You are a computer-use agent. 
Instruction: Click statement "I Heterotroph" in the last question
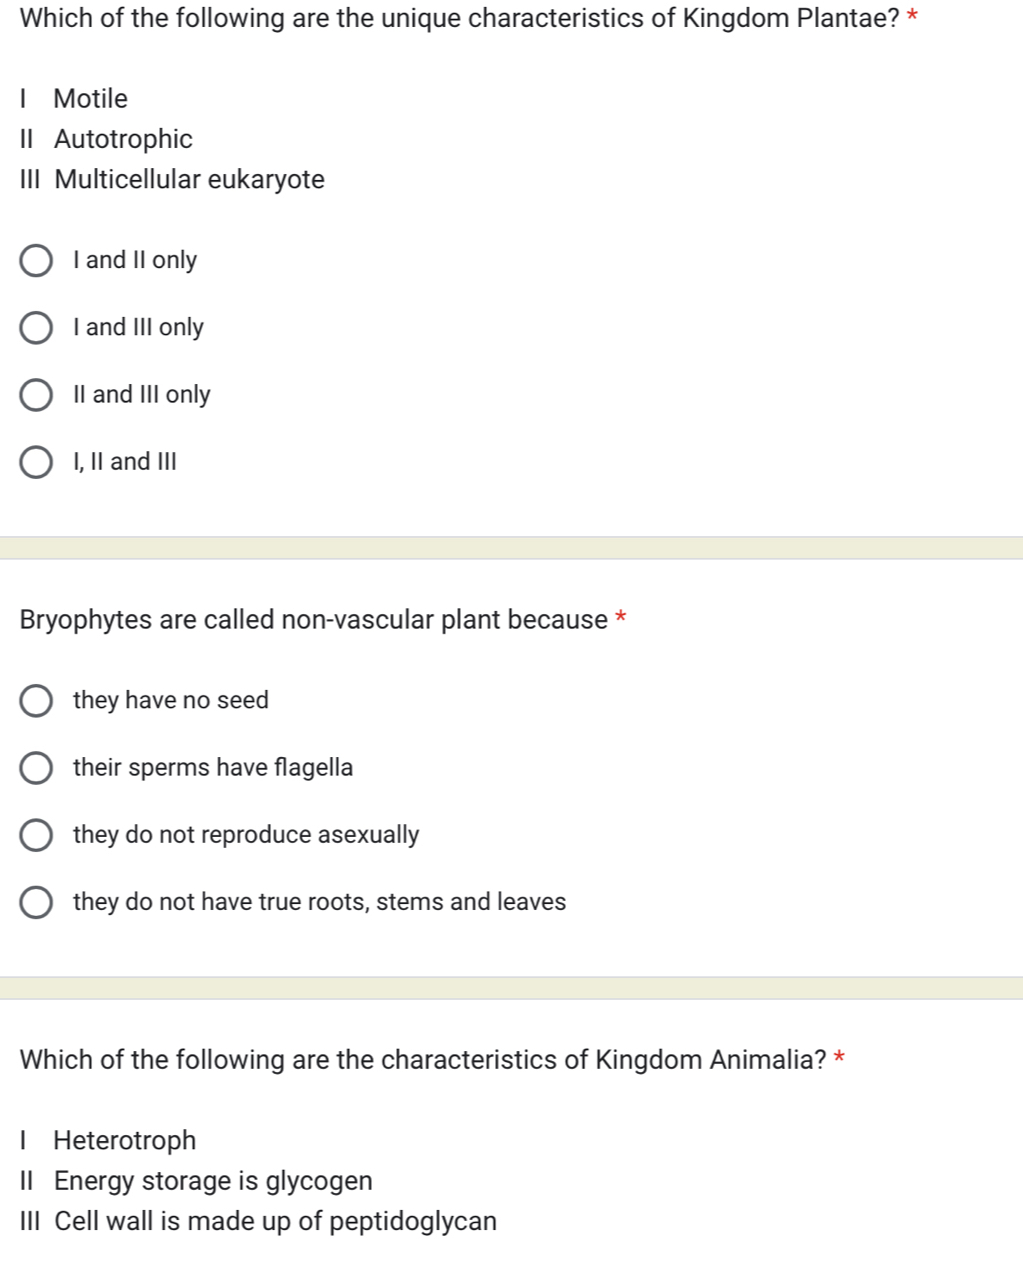coord(107,1140)
